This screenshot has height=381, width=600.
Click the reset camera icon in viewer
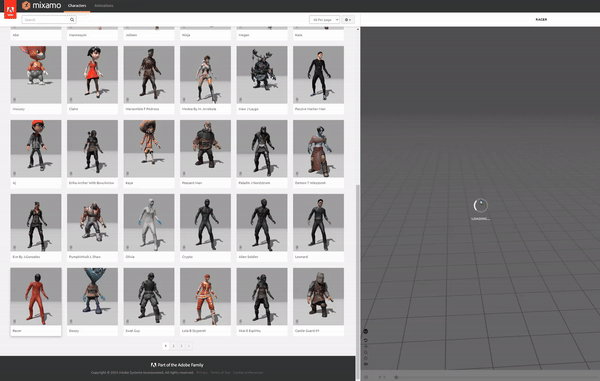pos(365,340)
